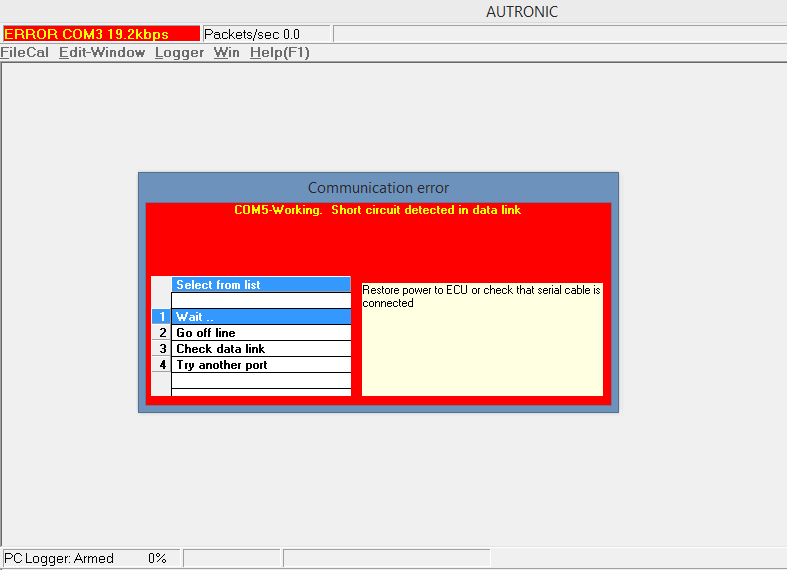Click the 0% logger progress indicator

coord(157,558)
